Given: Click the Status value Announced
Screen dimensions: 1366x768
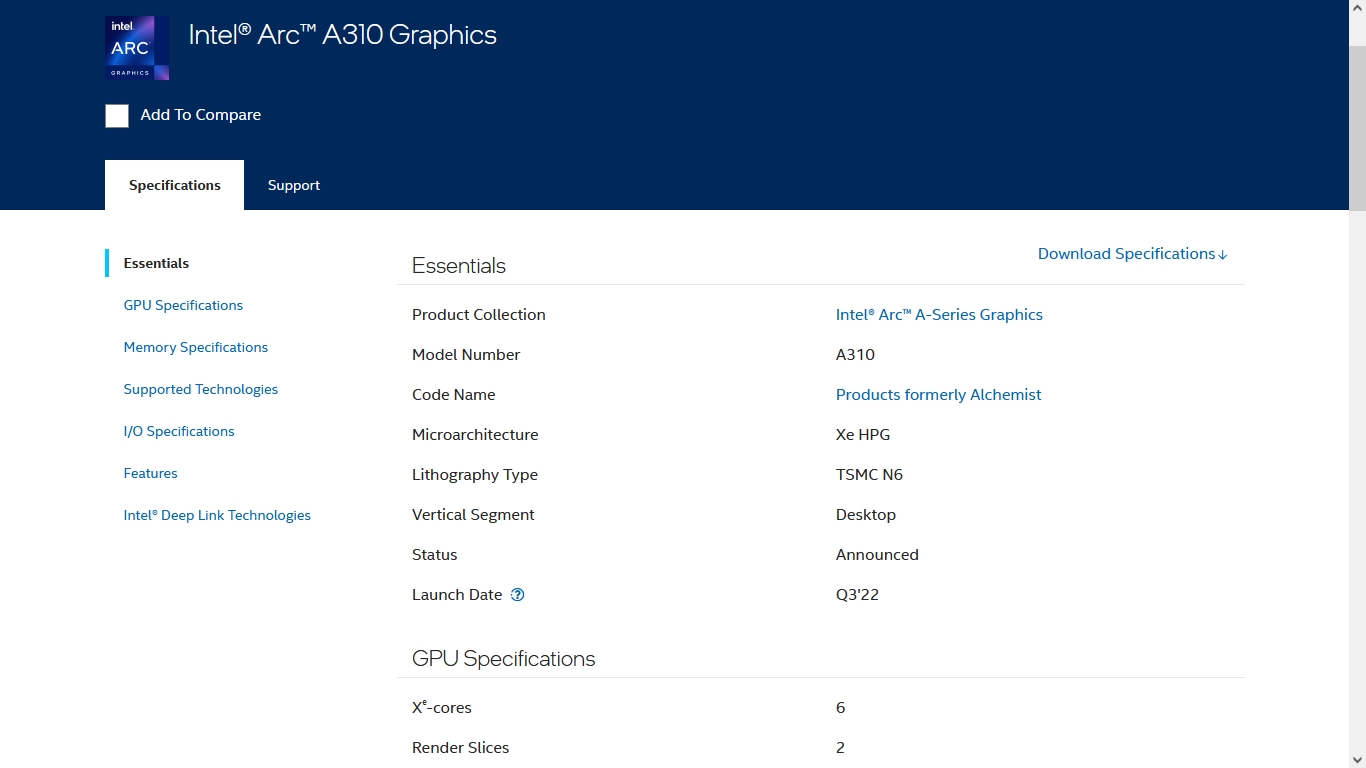Looking at the screenshot, I should click(877, 554).
